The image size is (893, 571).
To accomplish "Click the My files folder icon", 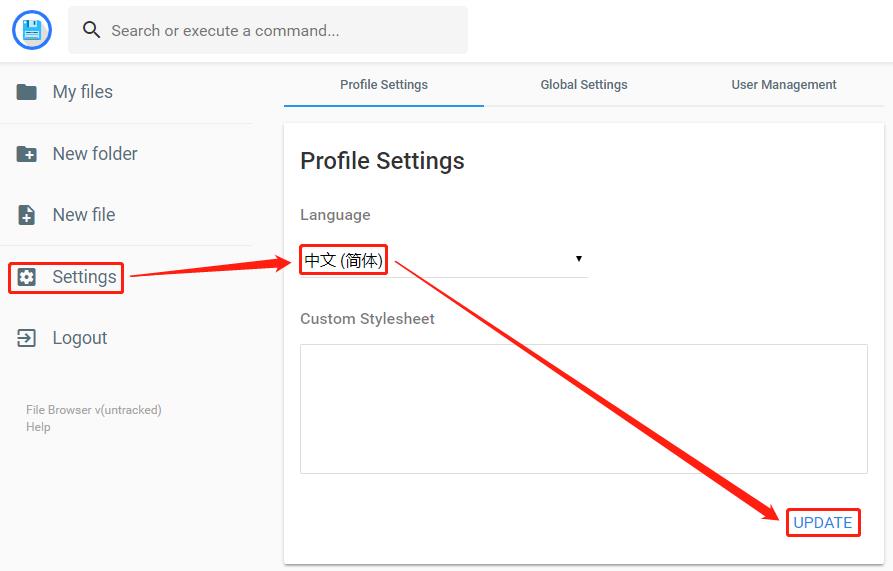I will point(26,92).
